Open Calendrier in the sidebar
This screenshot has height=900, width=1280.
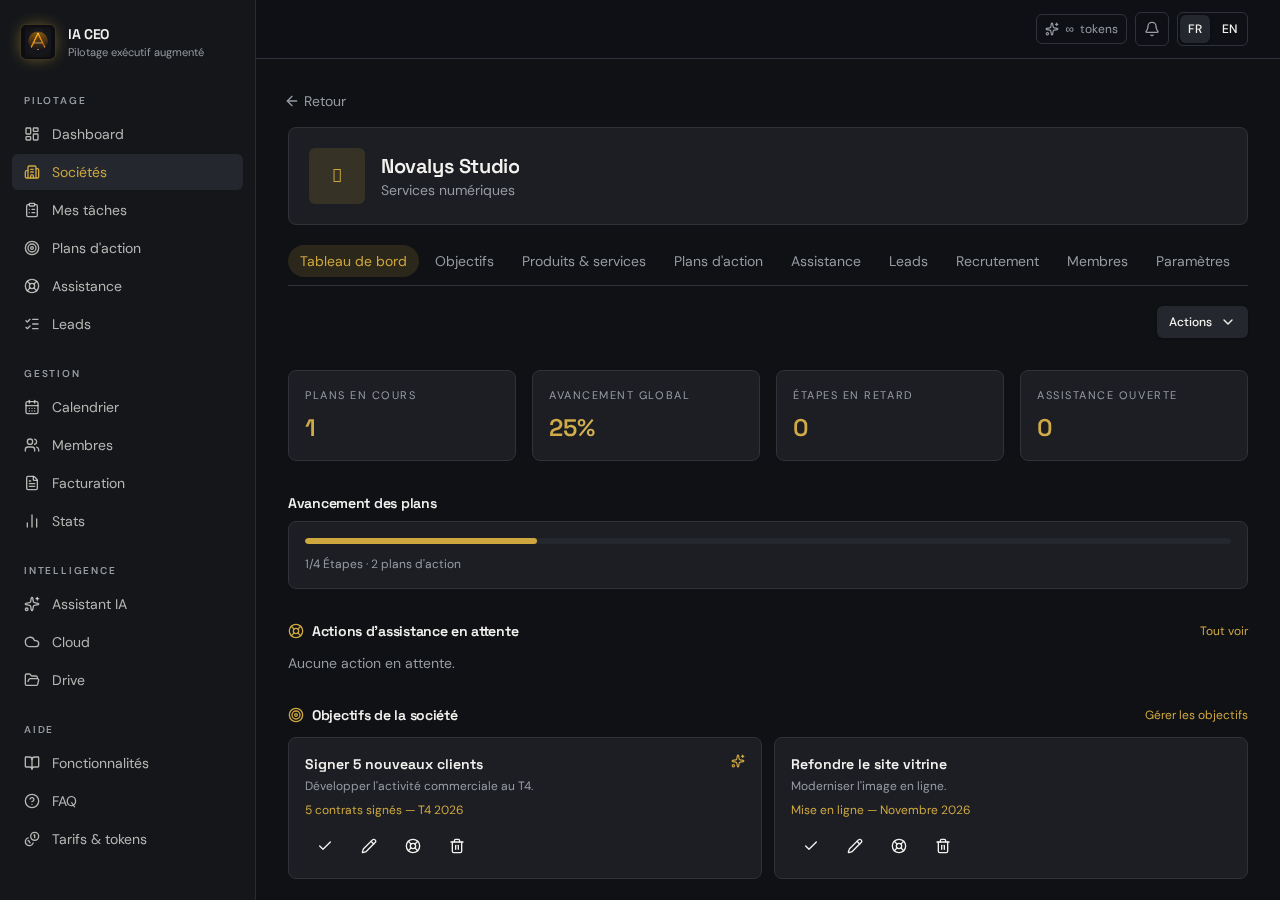(x=127, y=407)
